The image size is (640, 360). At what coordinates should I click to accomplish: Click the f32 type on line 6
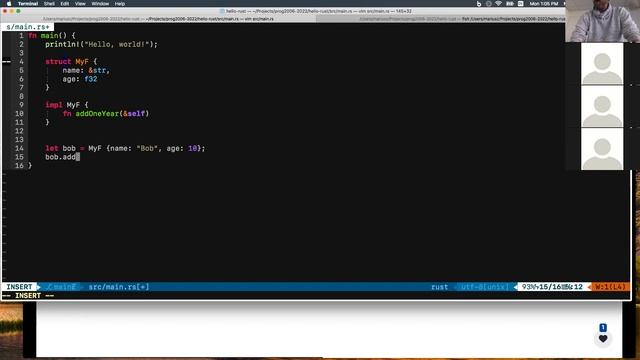click(91, 79)
